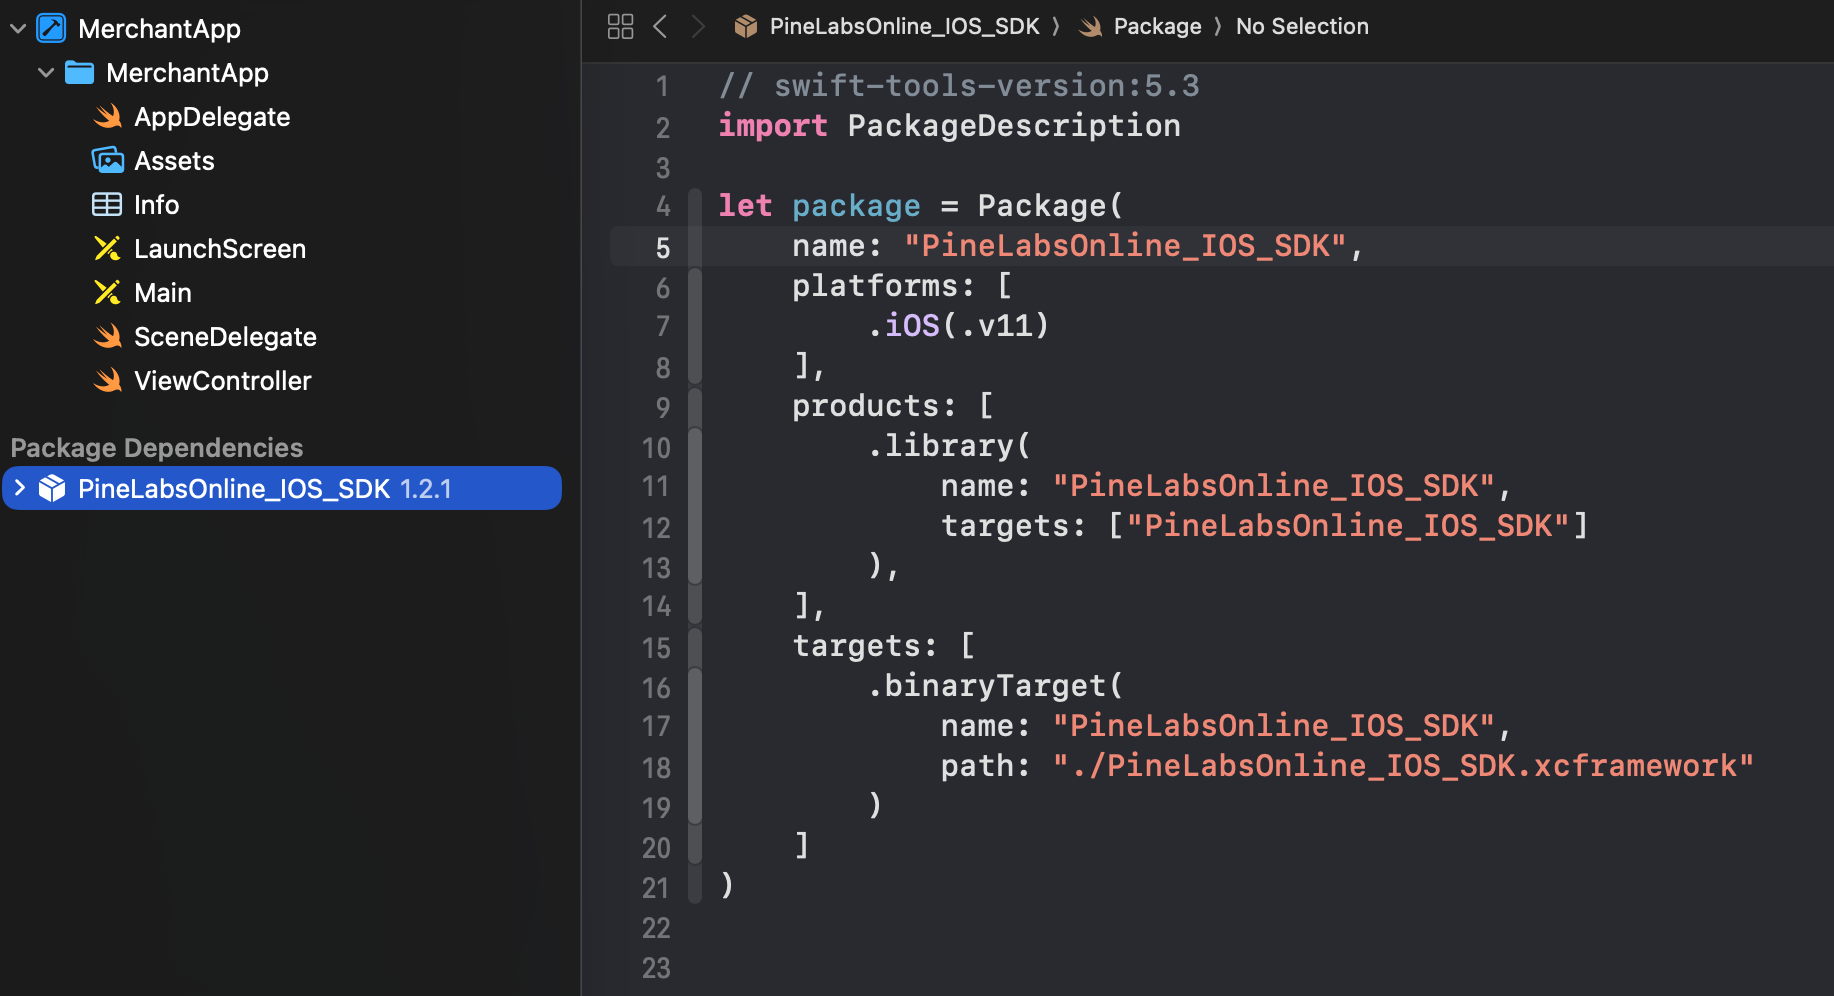Click the closing parenthesis on line 21

click(x=727, y=886)
